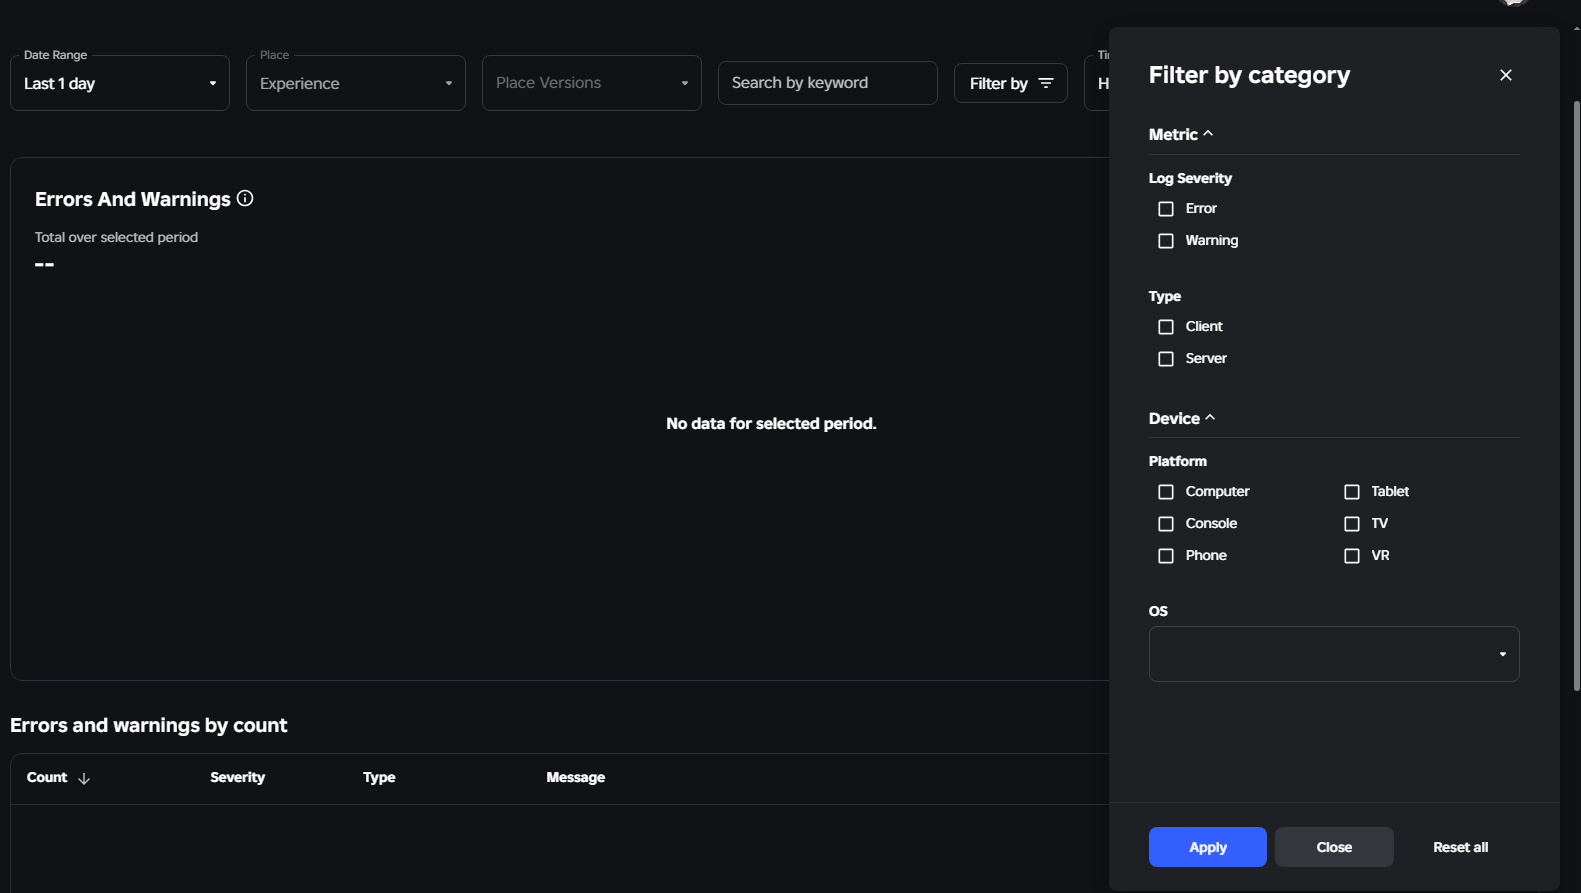The width and height of the screenshot is (1581, 893).
Task: Open the Place Versions dropdown
Action: [x=592, y=83]
